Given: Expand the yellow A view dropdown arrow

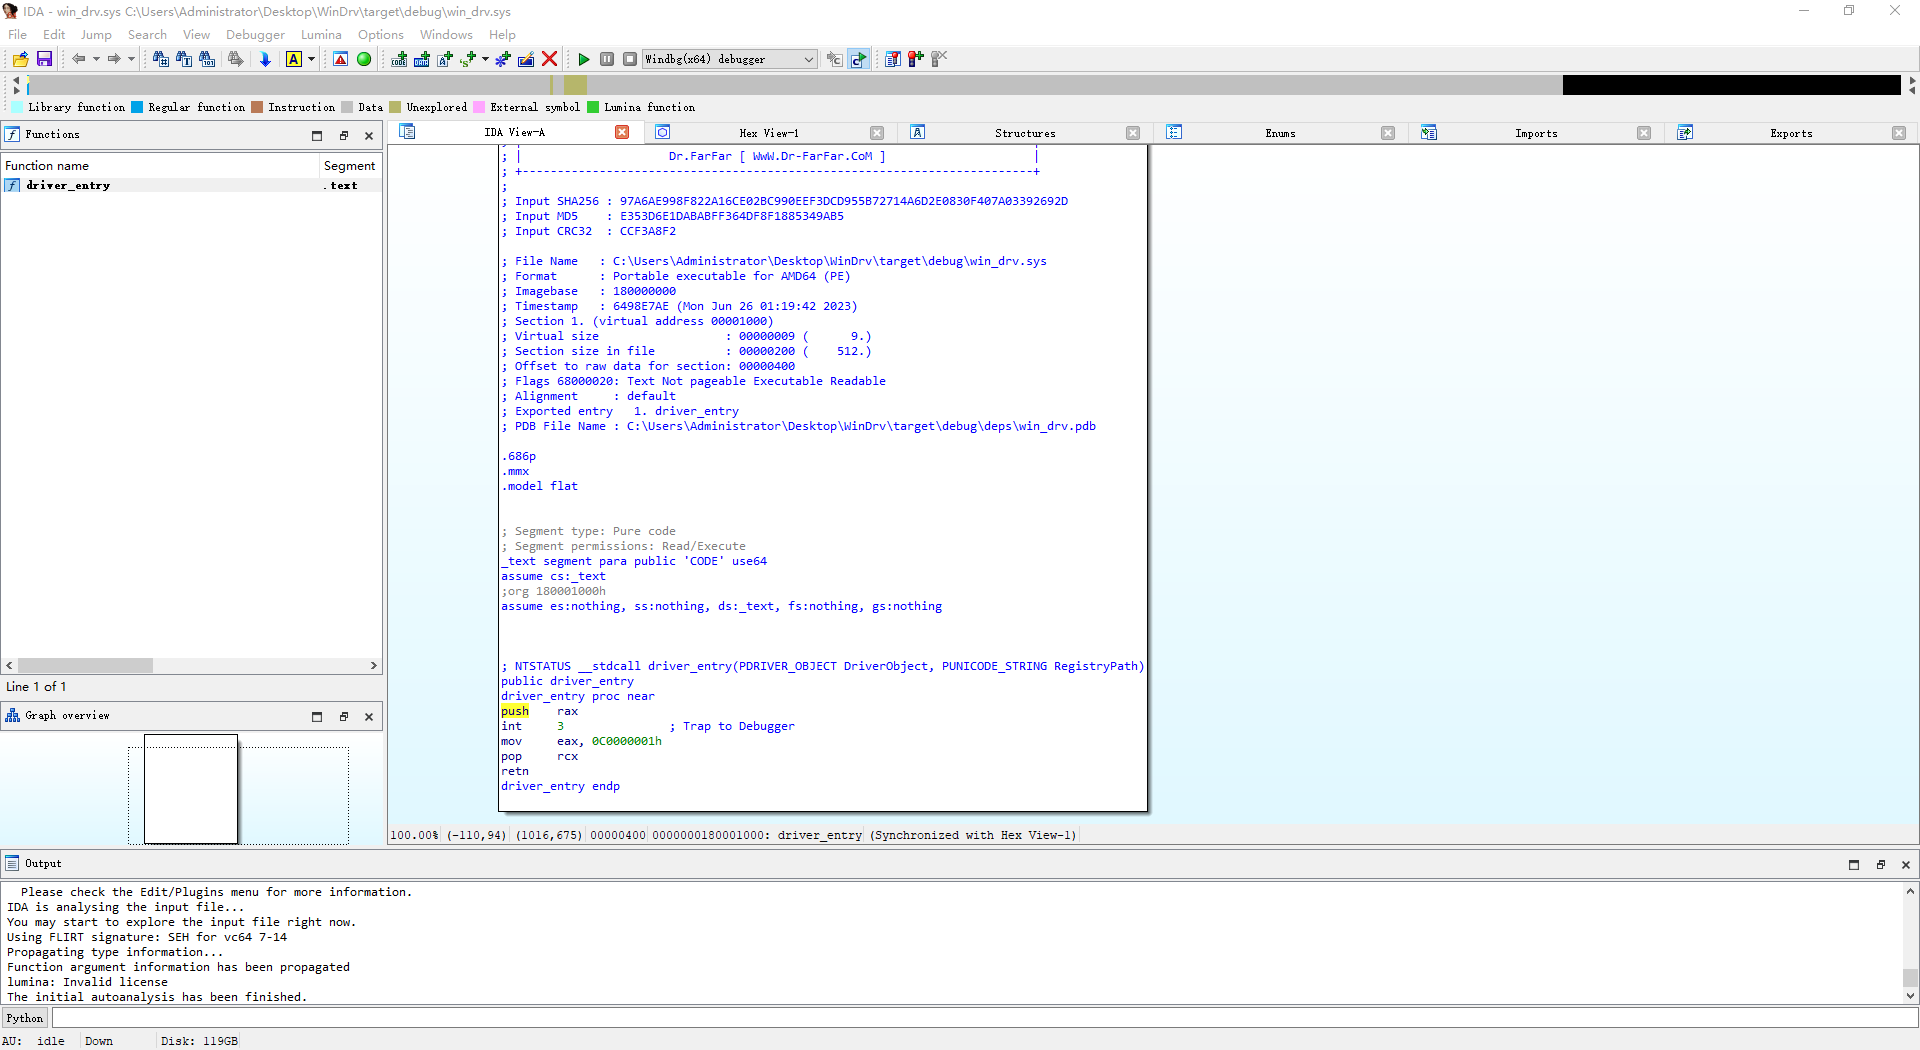Looking at the screenshot, I should click(311, 59).
